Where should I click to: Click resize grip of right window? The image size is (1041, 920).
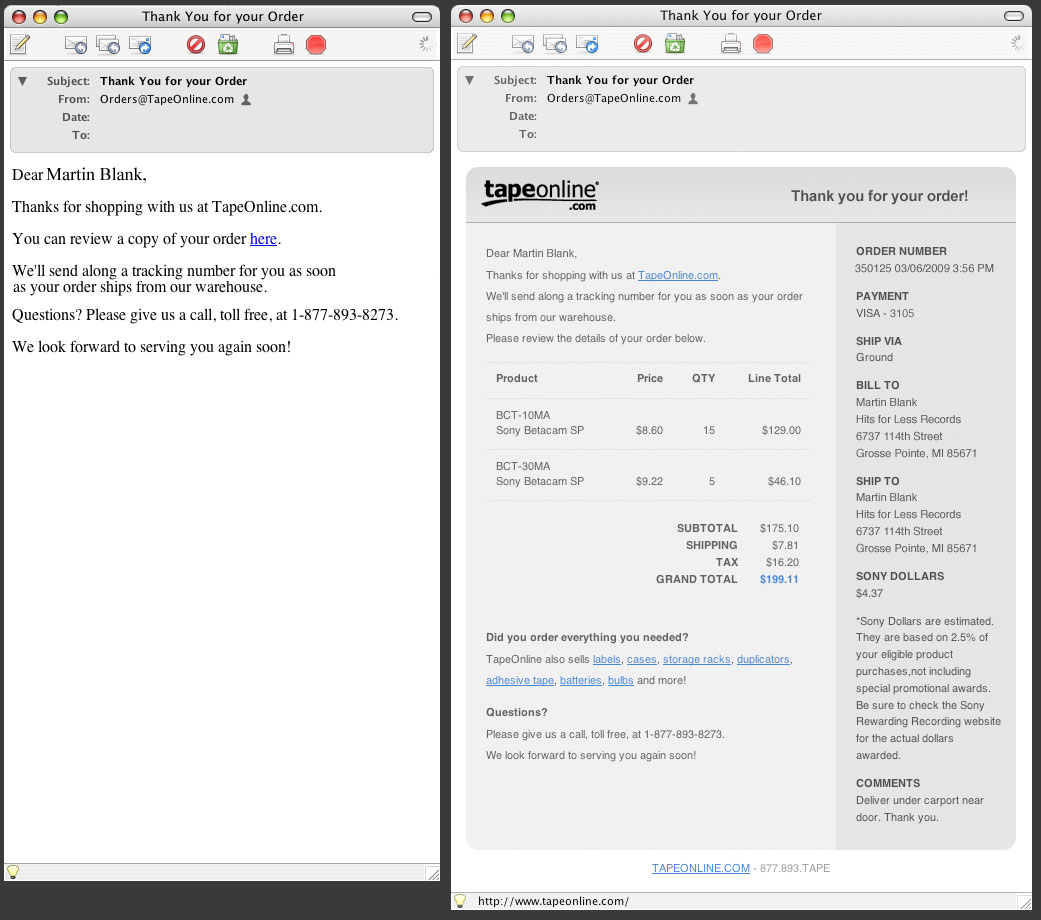point(1024,902)
